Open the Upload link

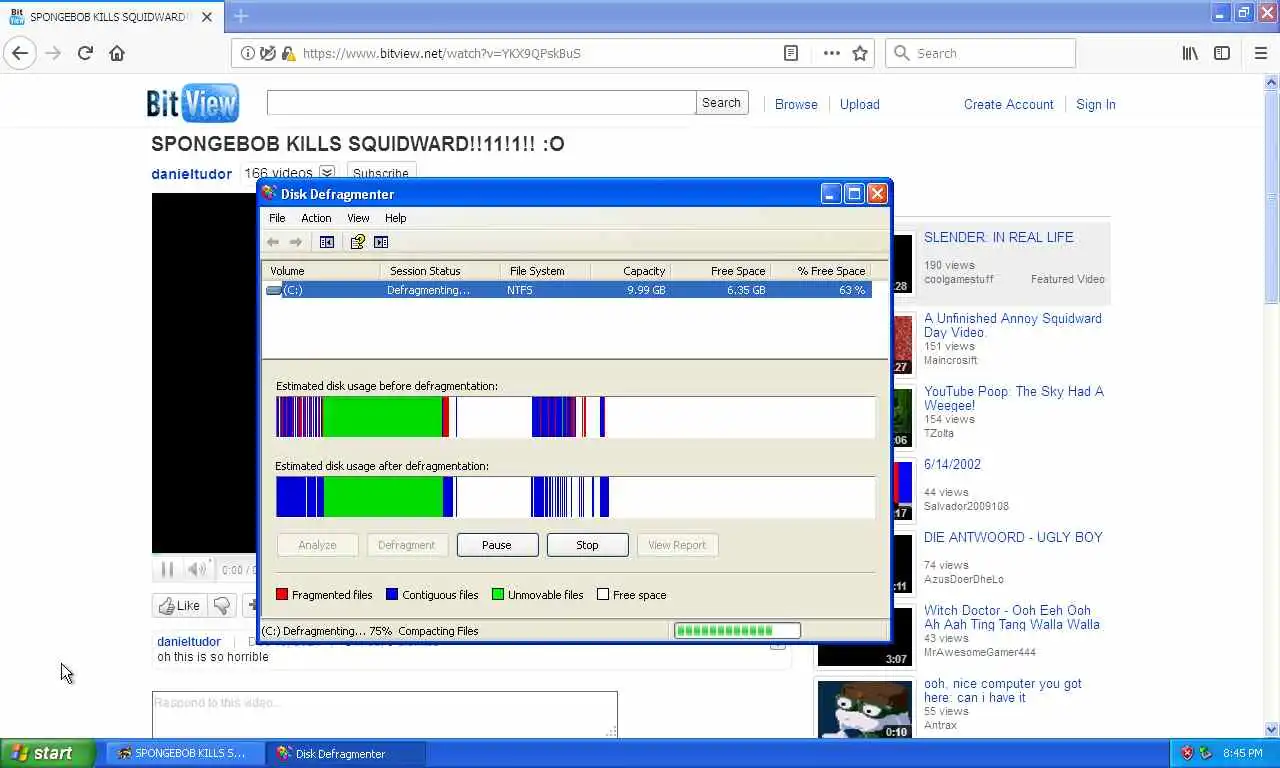tap(860, 104)
